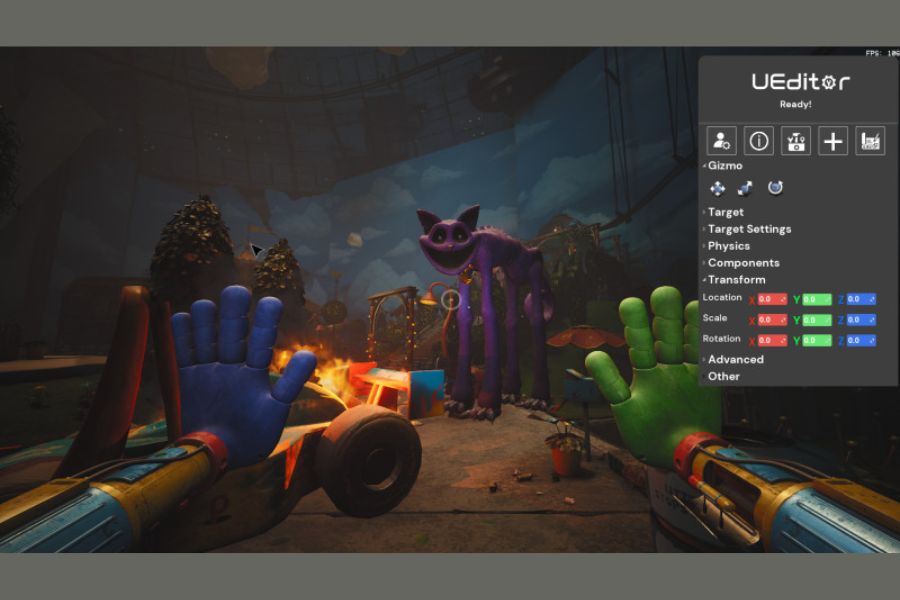The width and height of the screenshot is (900, 600).
Task: Select the rotate gizmo tool
Action: (775, 188)
